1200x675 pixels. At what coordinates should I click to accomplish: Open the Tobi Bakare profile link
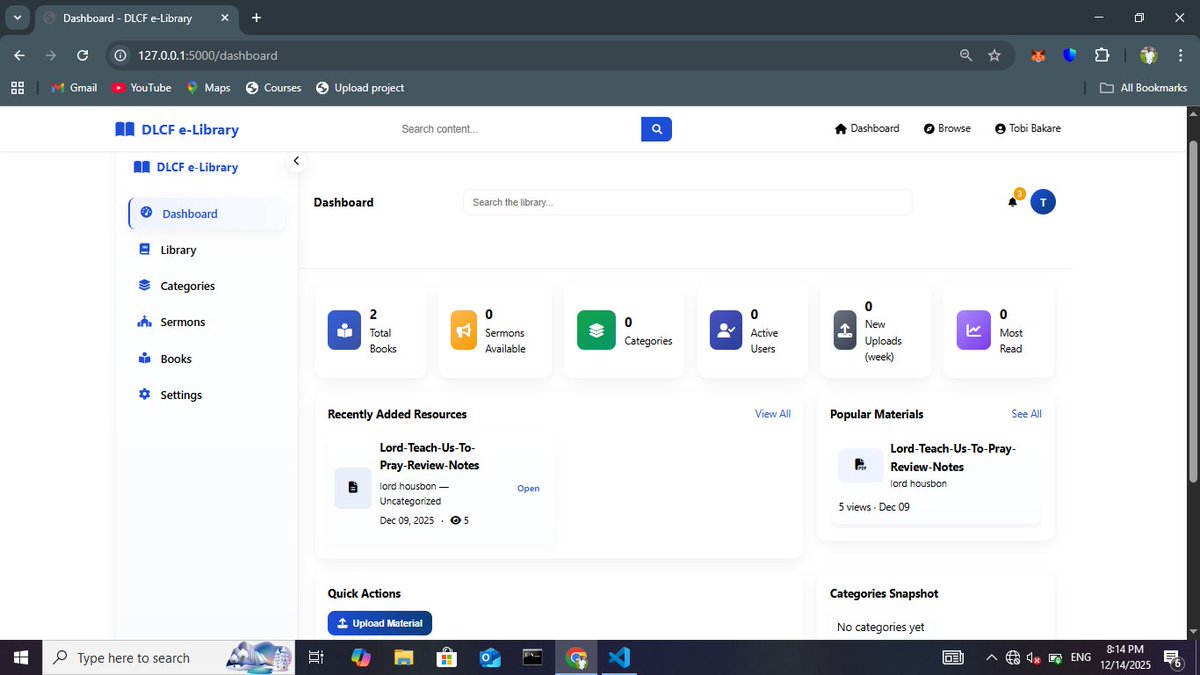(x=1028, y=129)
